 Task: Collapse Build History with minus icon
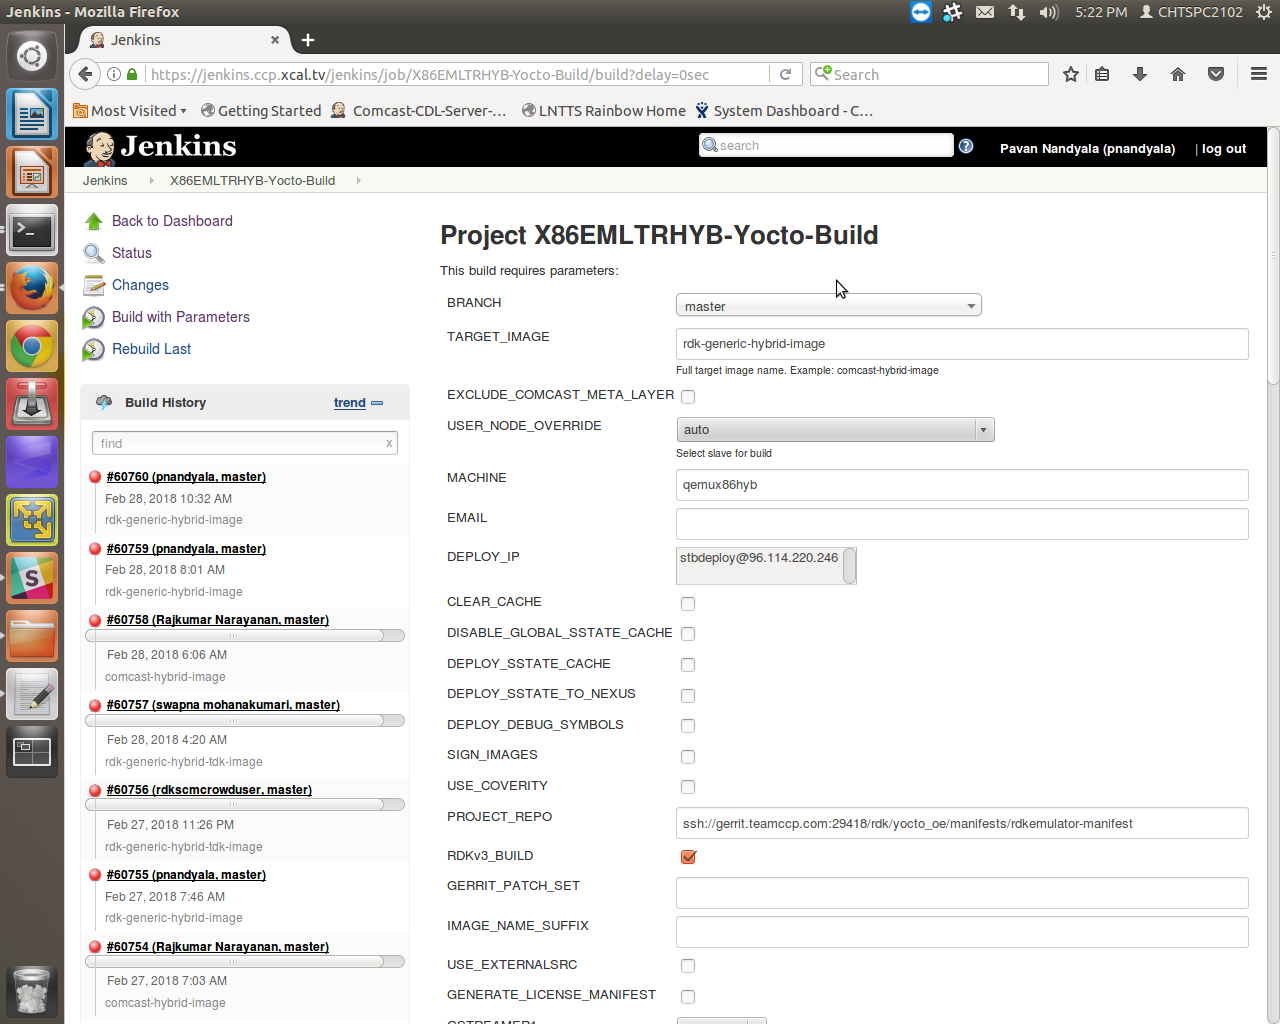[x=377, y=403]
